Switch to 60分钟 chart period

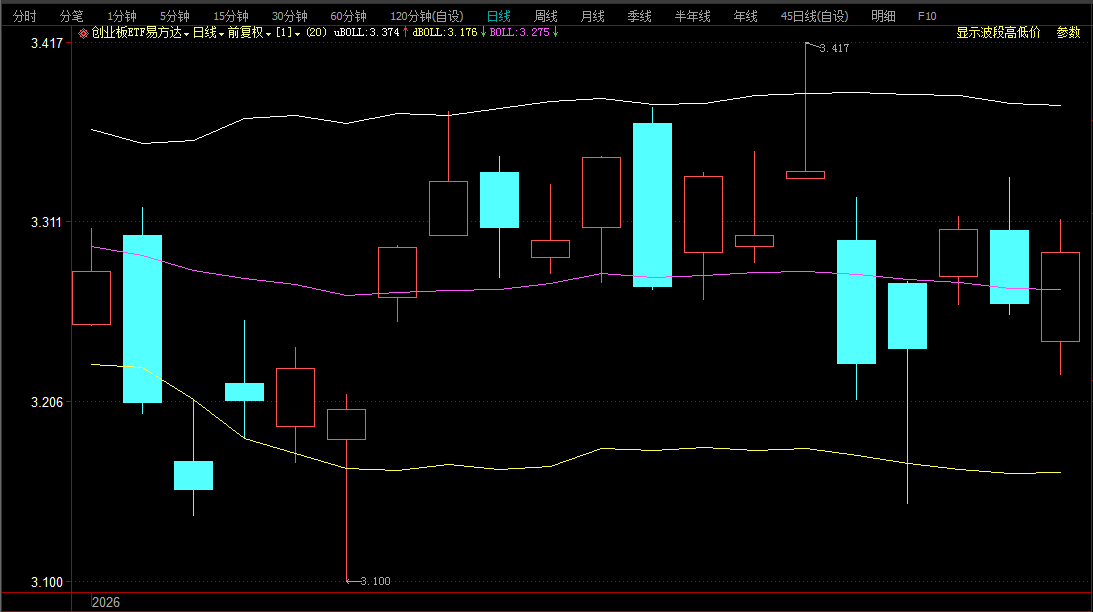coord(348,16)
